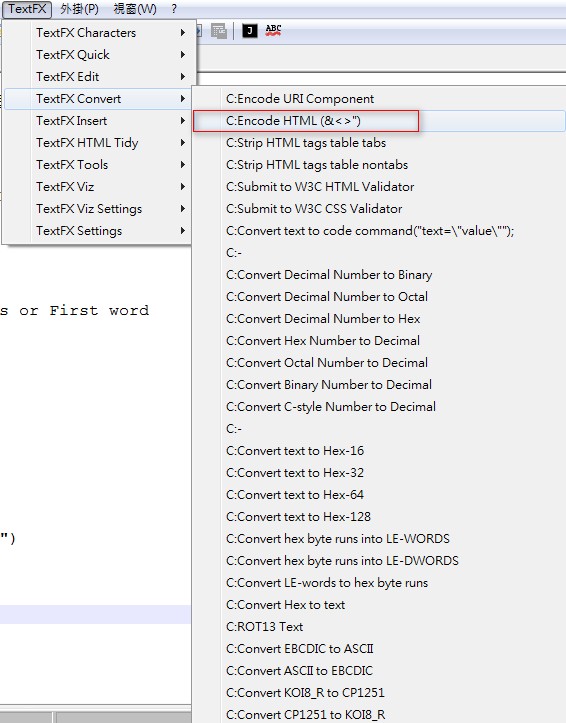Screen dimensions: 566x723
Task: Choose C:Encode HTML (&<>")
Action: (x=379, y=121)
